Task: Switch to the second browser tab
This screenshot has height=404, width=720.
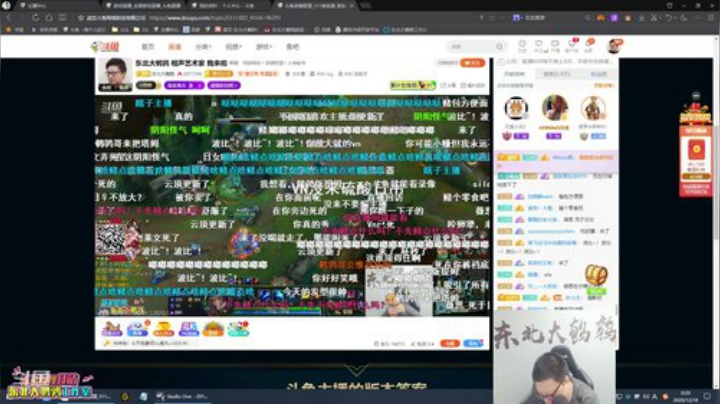Action: point(145,6)
